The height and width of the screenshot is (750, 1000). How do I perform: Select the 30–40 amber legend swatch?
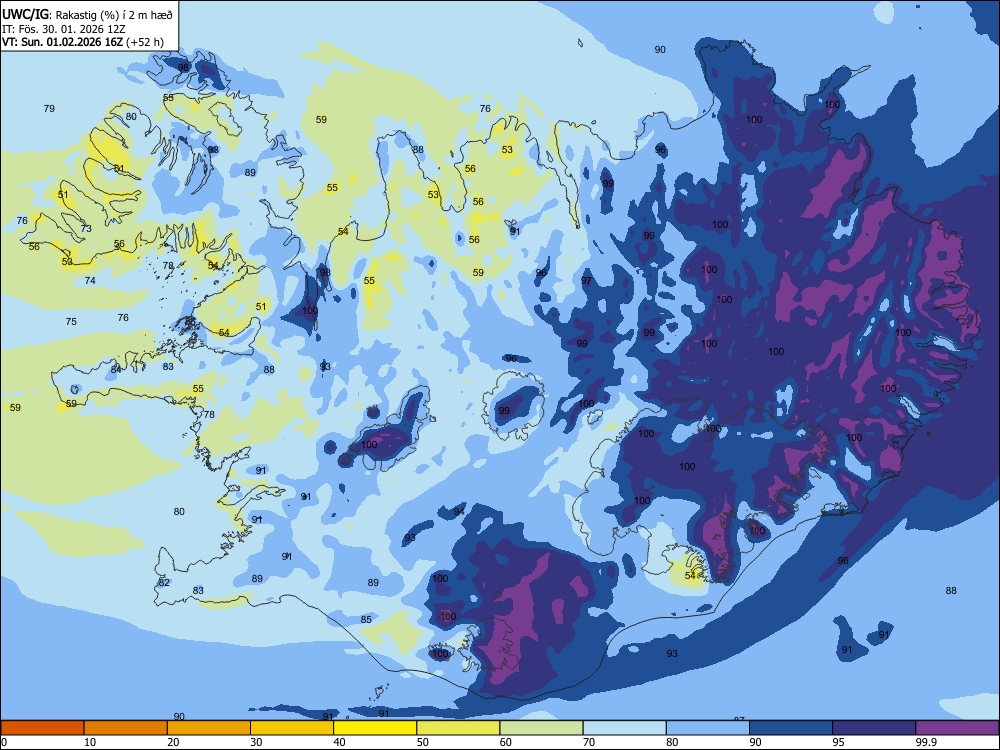pyautogui.click(x=292, y=728)
